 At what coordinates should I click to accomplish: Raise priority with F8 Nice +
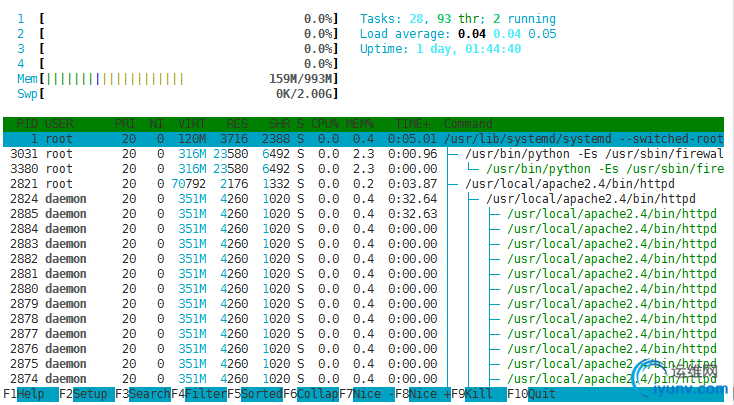pos(423,394)
